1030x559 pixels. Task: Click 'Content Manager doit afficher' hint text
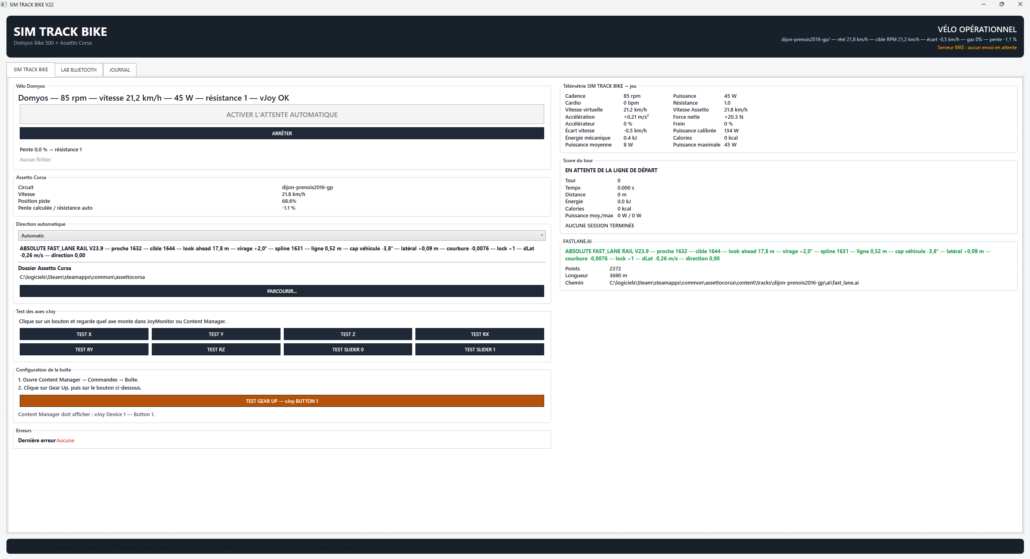point(86,414)
